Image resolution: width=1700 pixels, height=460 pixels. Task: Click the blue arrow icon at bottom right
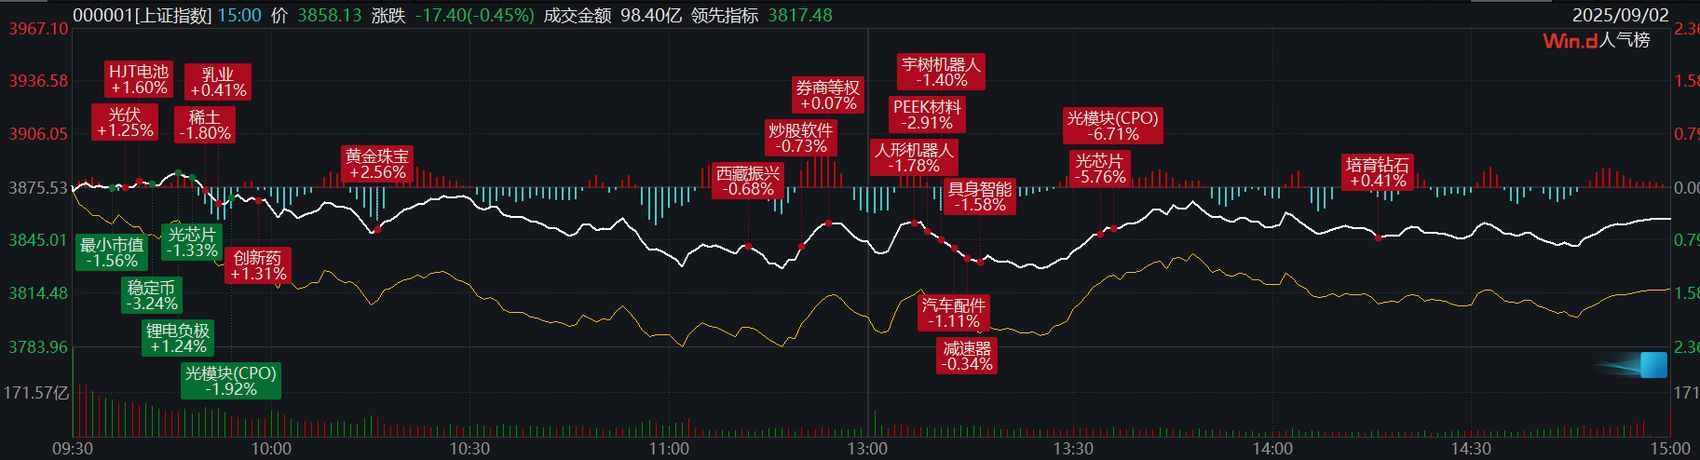point(1640,366)
